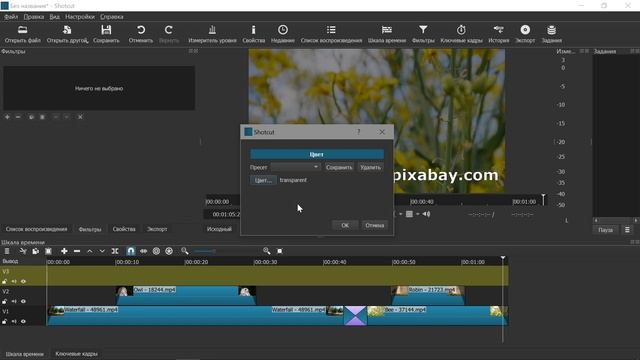Hide track V3 with its eye icon

coord(23,281)
